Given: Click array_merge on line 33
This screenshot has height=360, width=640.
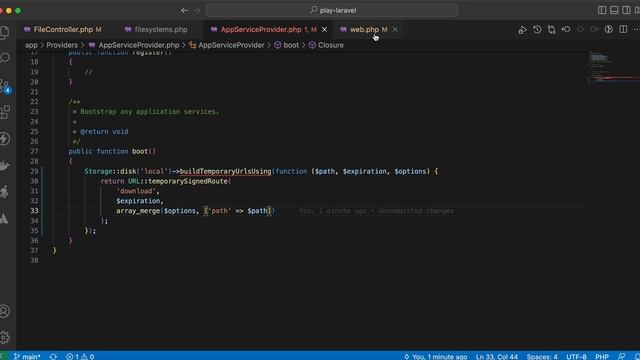Looking at the screenshot, I should pyautogui.click(x=138, y=211).
